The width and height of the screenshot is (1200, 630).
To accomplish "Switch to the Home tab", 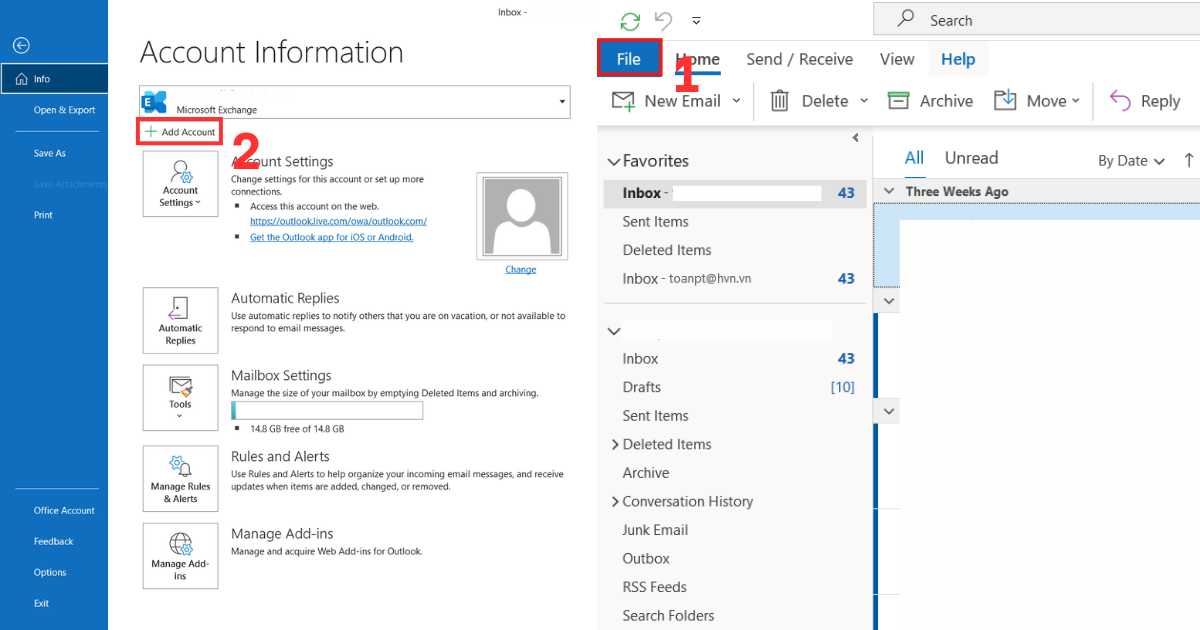I will (x=698, y=59).
